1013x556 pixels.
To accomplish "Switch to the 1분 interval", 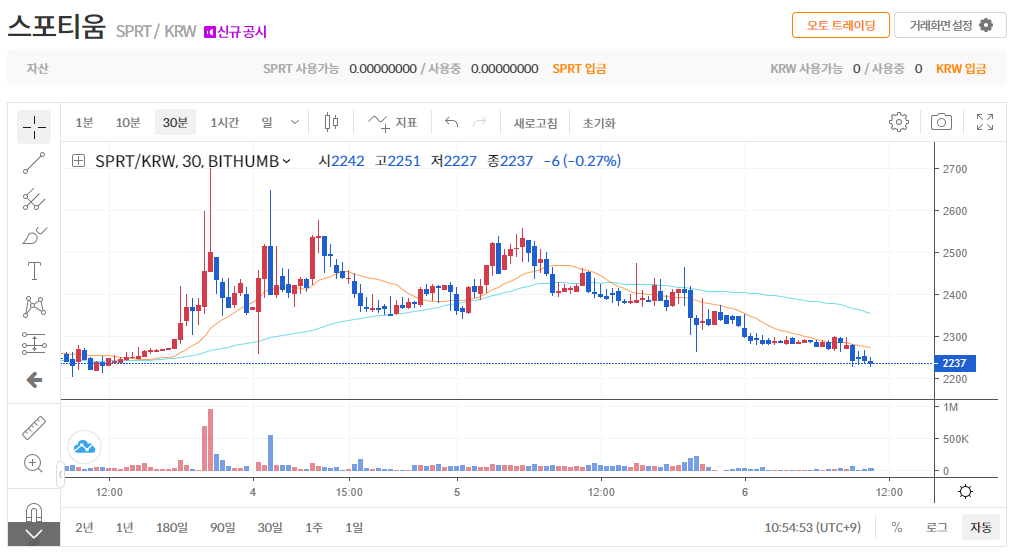I will [84, 122].
